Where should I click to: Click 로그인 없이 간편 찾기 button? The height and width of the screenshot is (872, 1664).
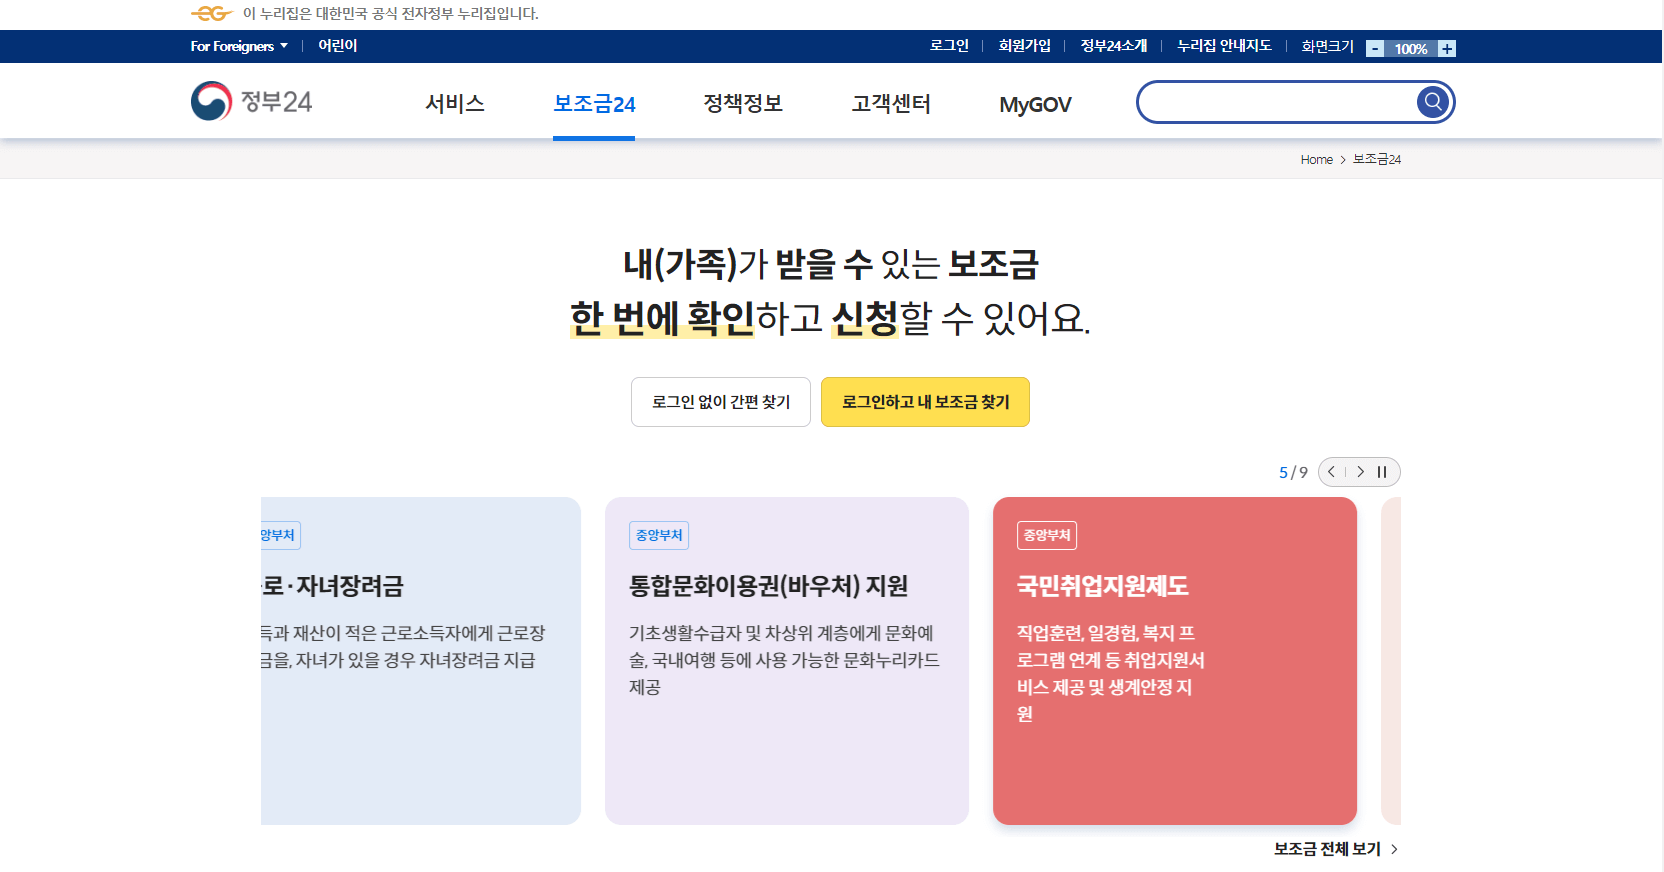tap(721, 402)
